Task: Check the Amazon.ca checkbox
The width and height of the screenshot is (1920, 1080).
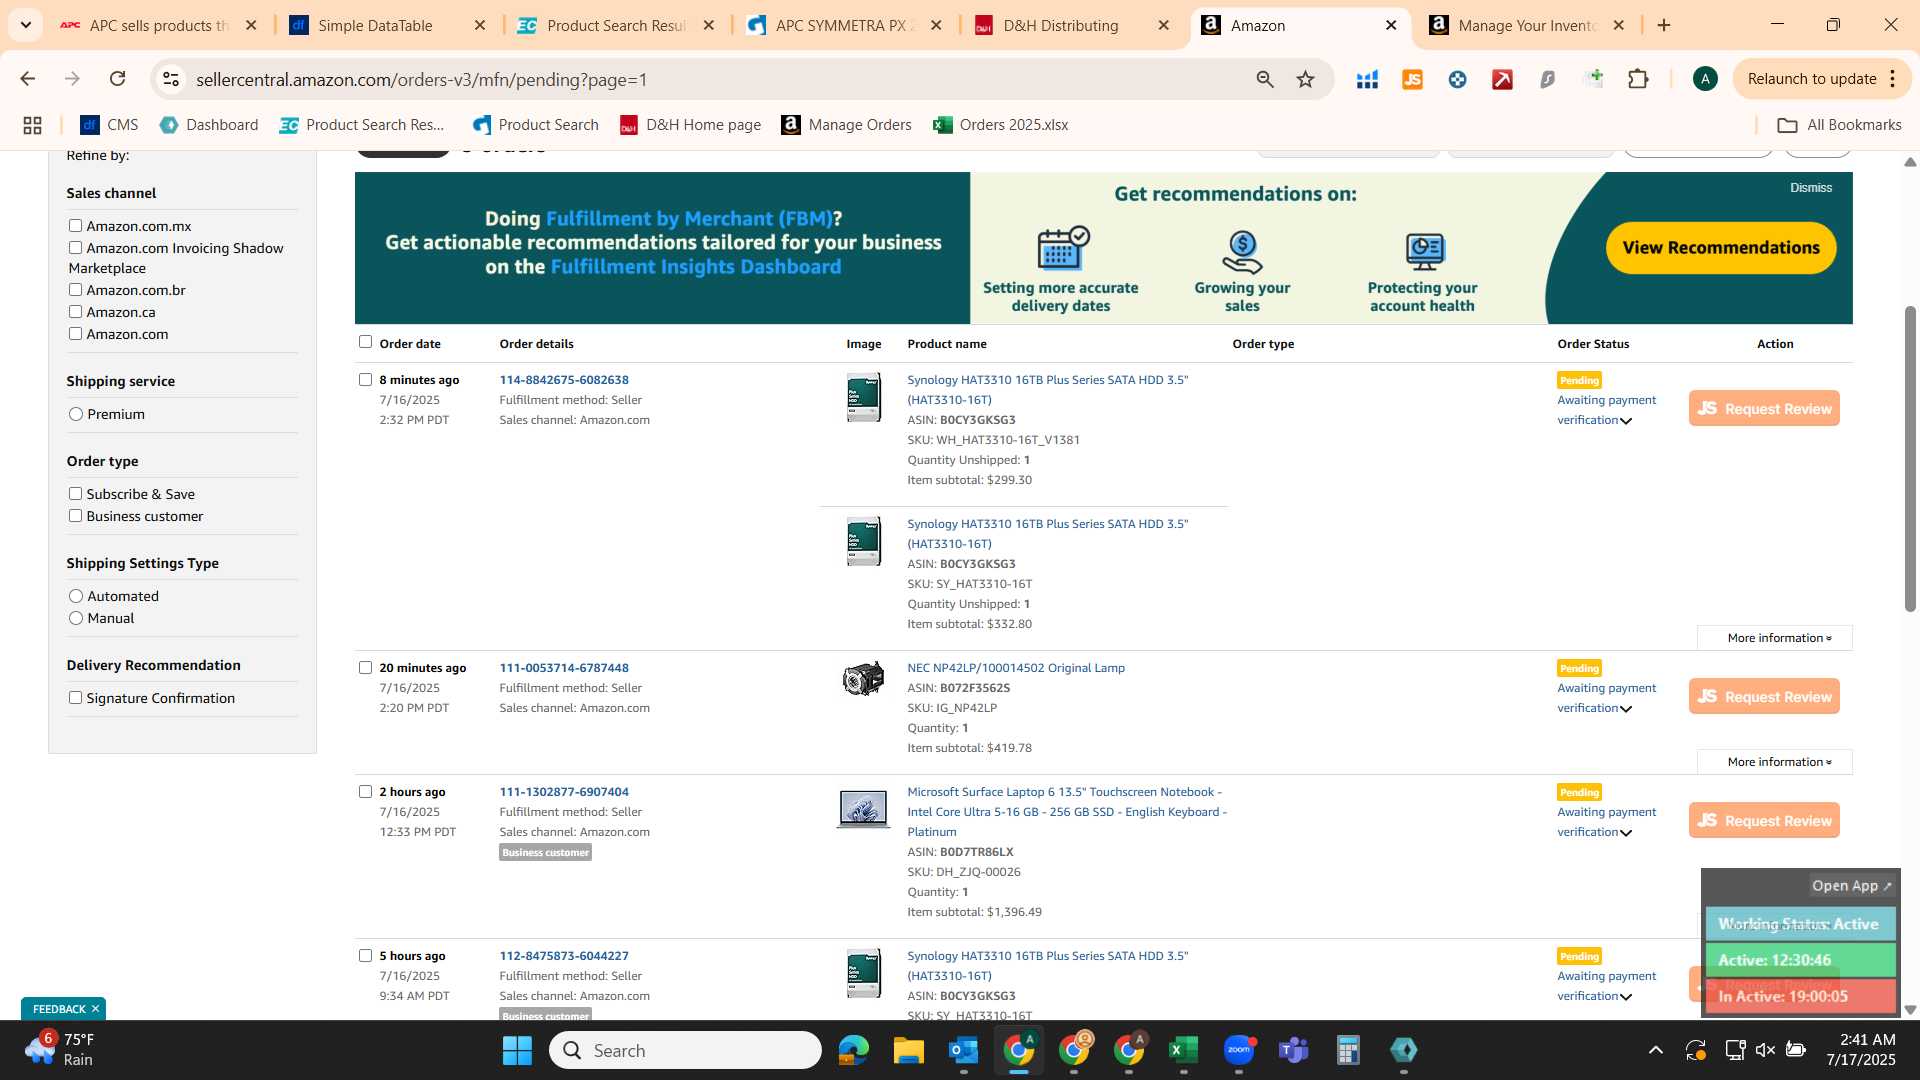Action: click(75, 312)
